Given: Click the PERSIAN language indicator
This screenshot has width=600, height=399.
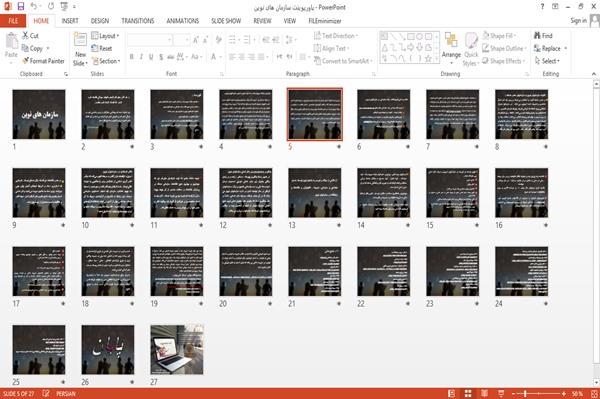Looking at the screenshot, I should 66,393.
